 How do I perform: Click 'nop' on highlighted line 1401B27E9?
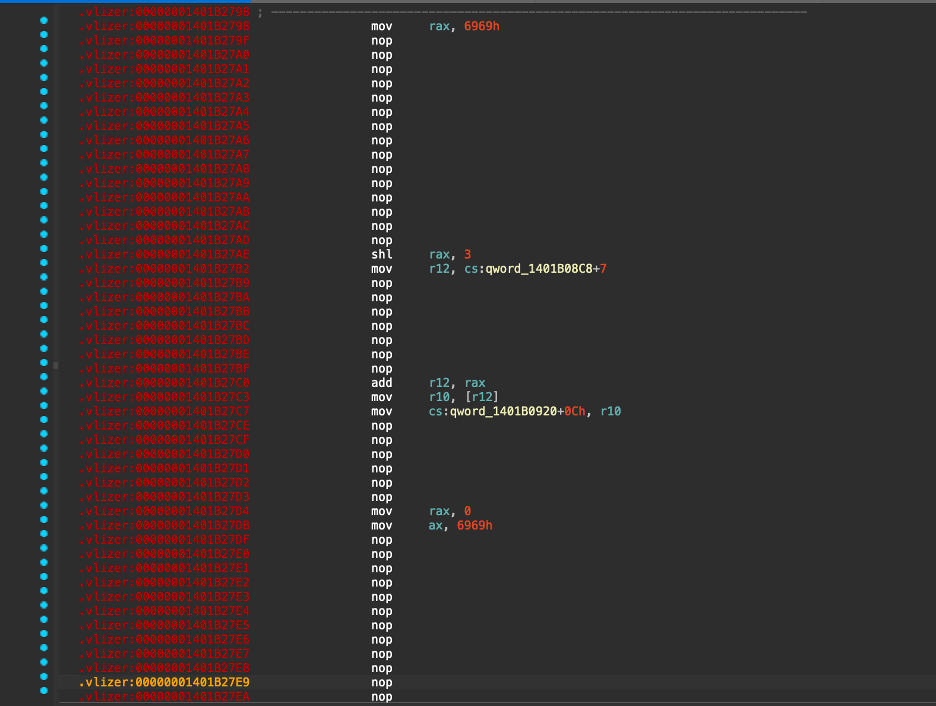click(x=381, y=682)
